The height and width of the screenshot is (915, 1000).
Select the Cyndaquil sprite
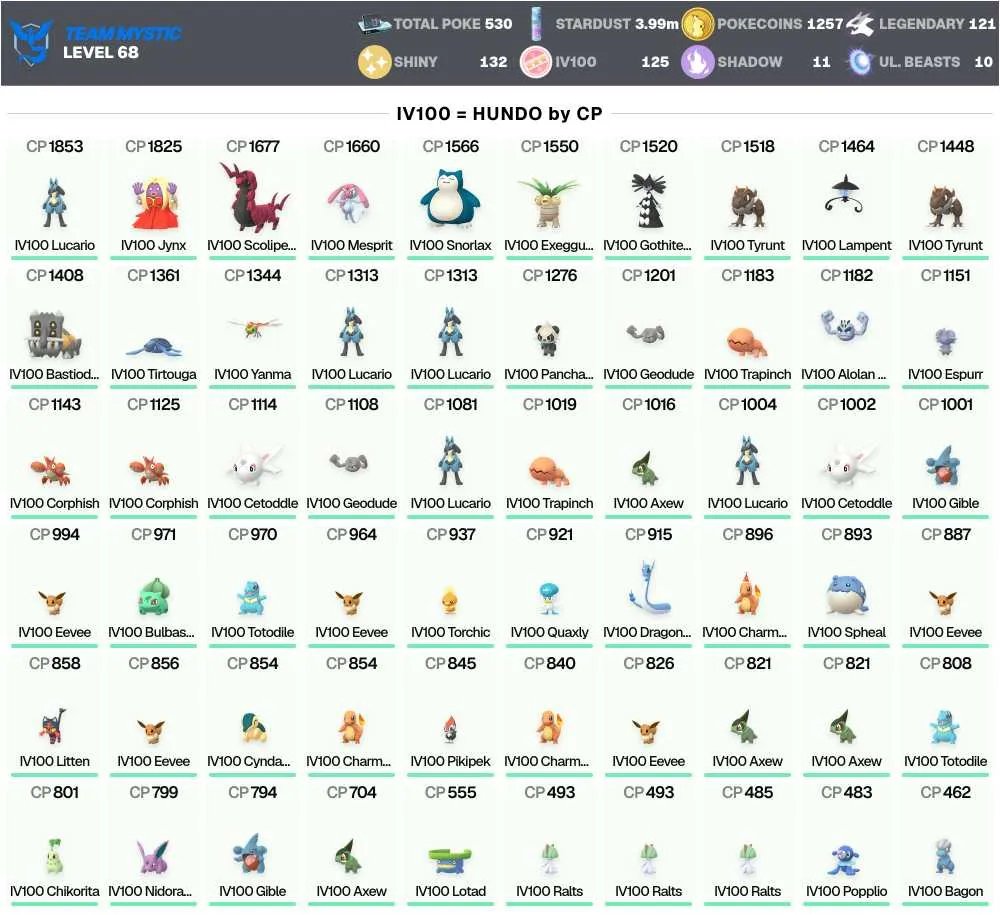[x=253, y=728]
